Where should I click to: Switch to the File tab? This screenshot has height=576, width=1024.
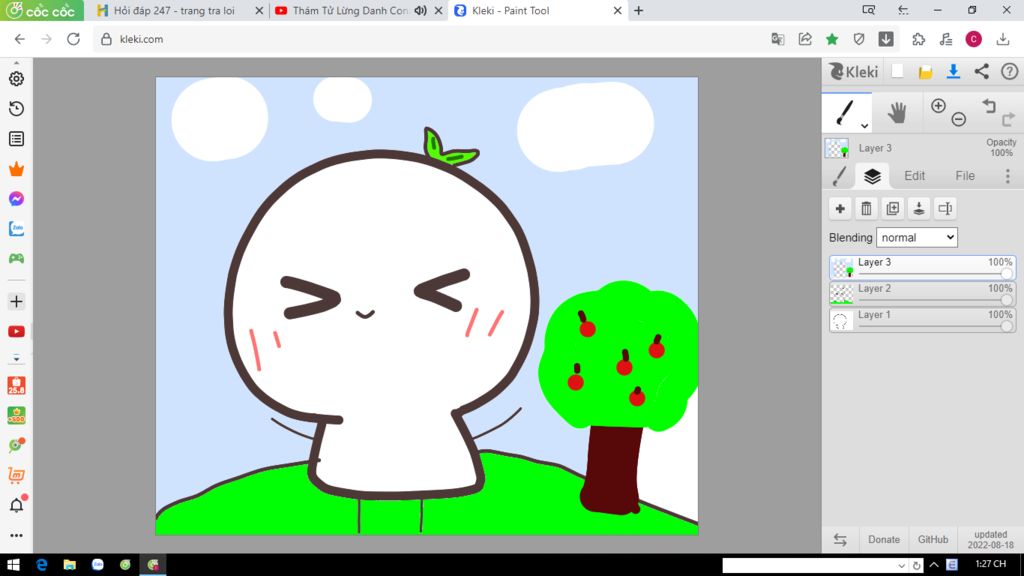point(965,176)
